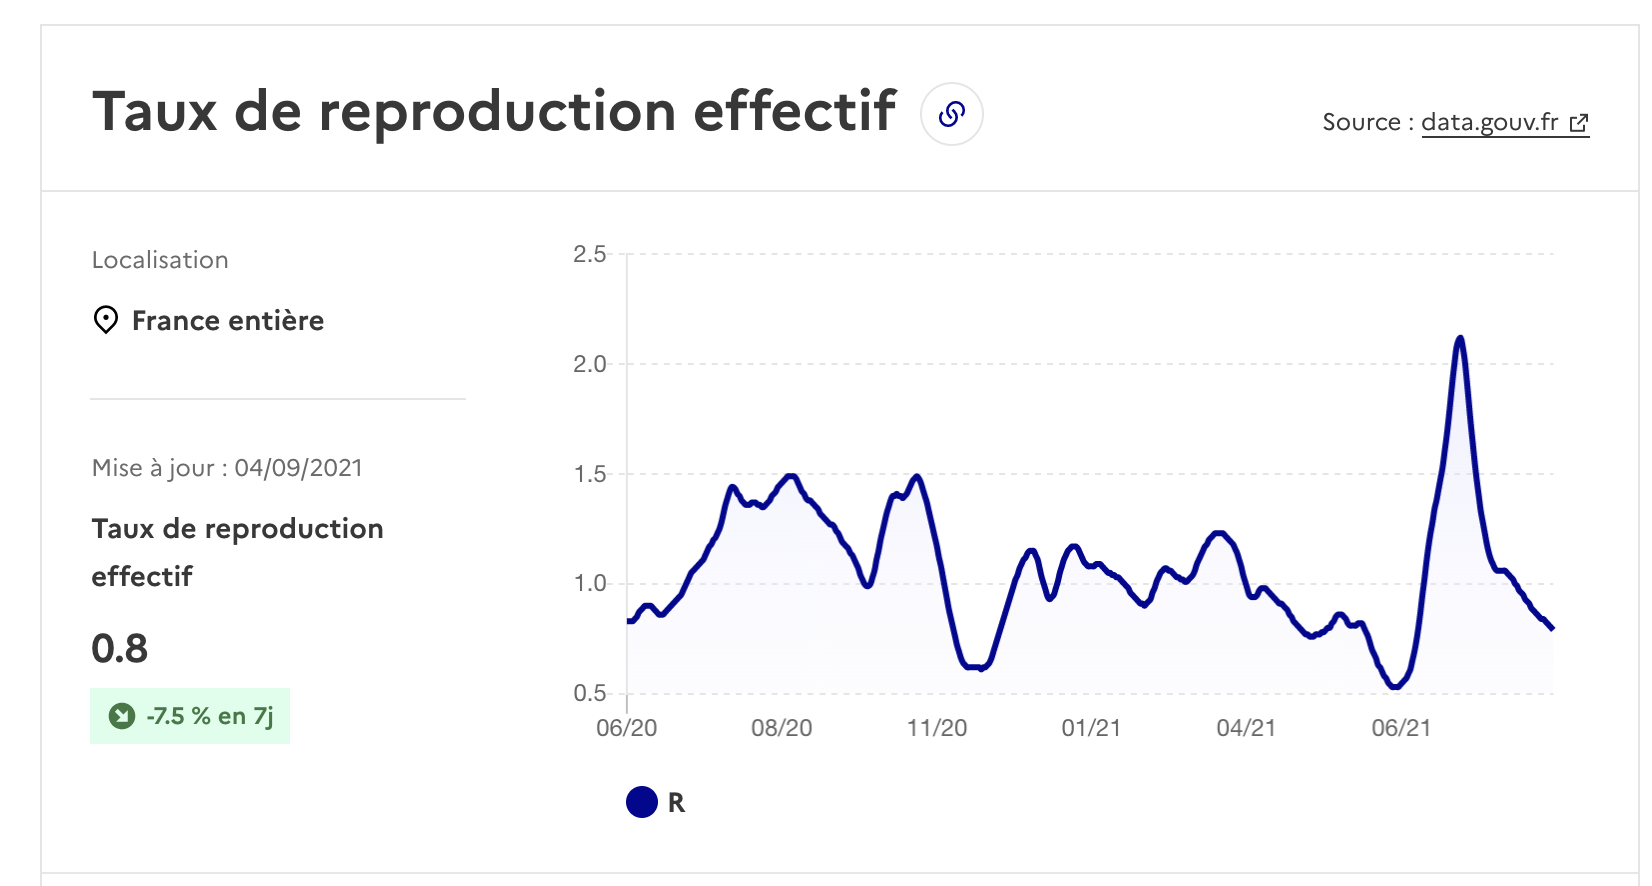Click the 2.5 y-axis label
Viewport: 1652px width, 886px height.
point(590,255)
